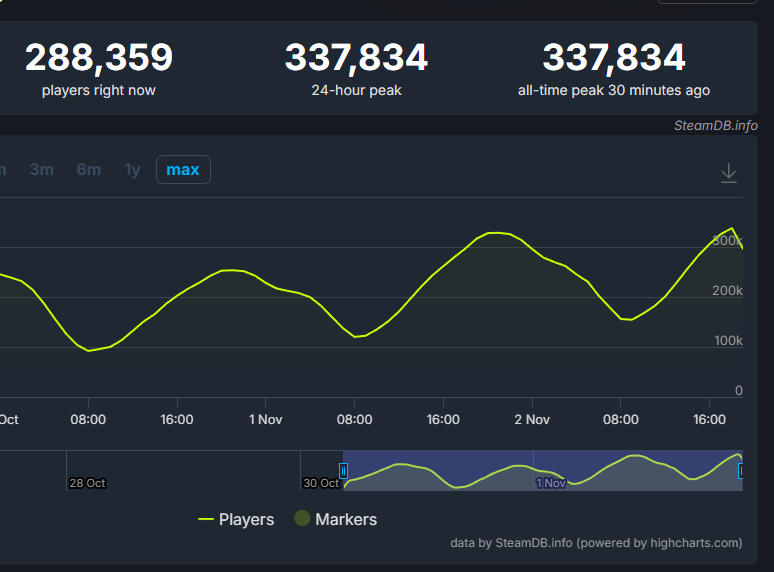This screenshot has width=774, height=572.
Task: Click the 30 Oct navigator label
Action: click(x=321, y=483)
